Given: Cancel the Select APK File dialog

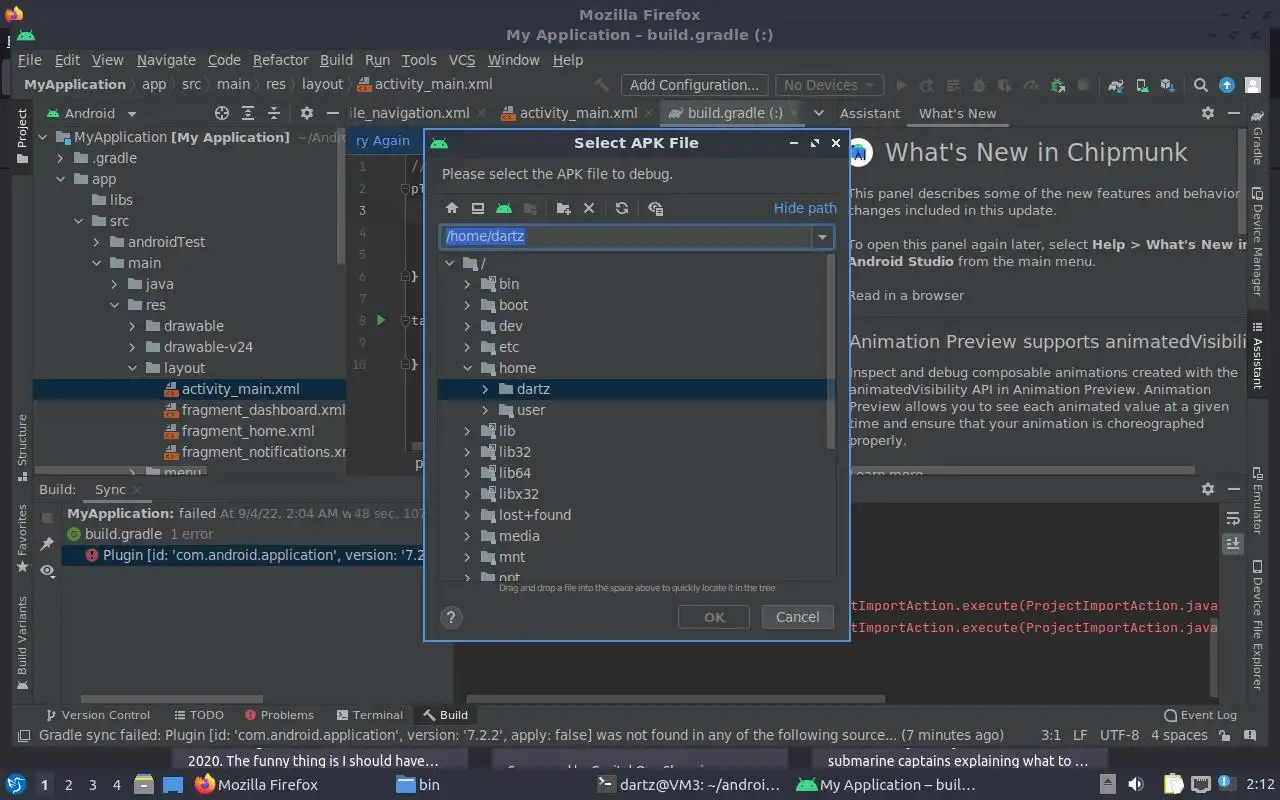Looking at the screenshot, I should tap(797, 617).
